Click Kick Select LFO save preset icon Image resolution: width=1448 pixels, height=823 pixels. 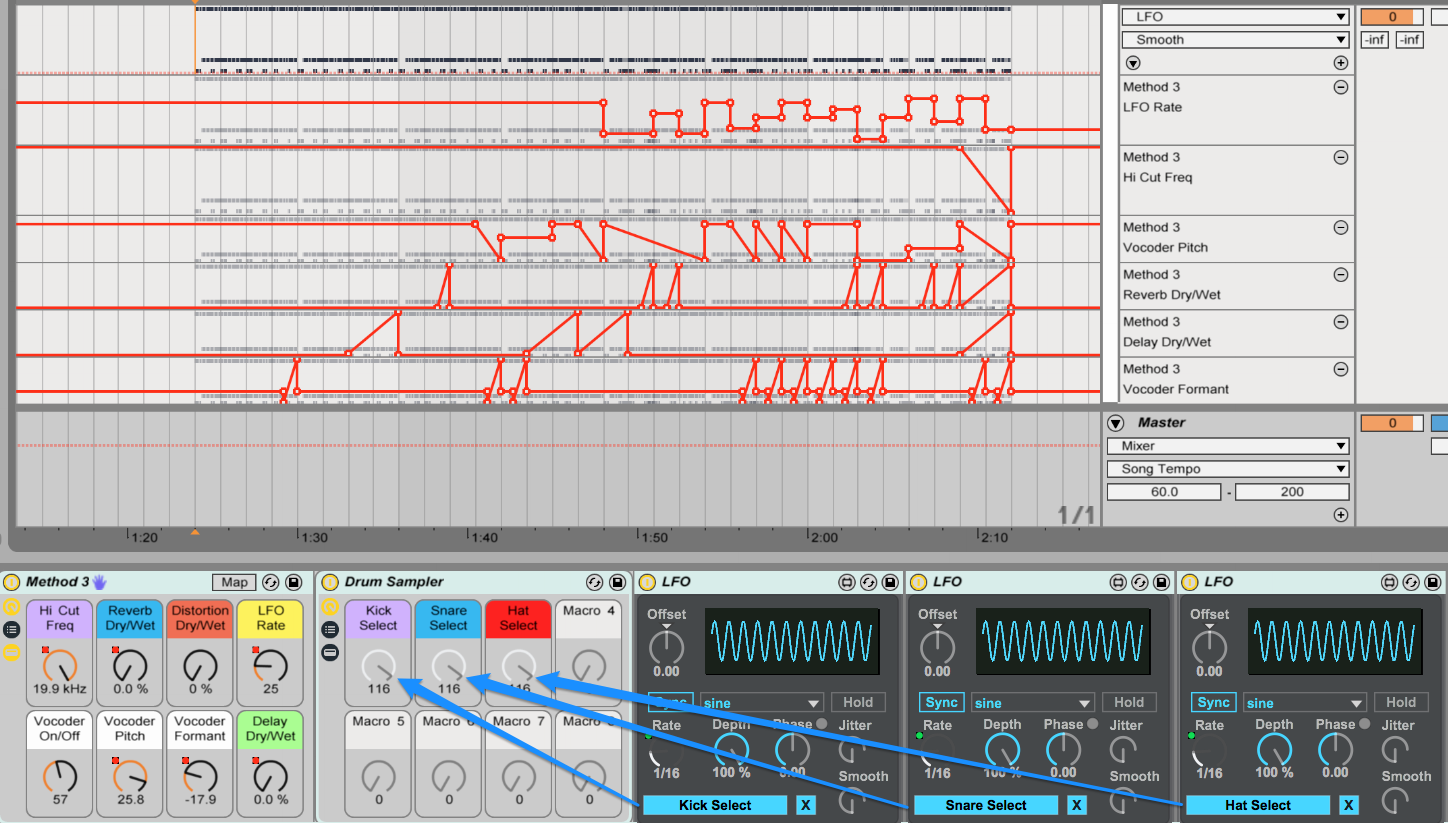click(x=888, y=582)
